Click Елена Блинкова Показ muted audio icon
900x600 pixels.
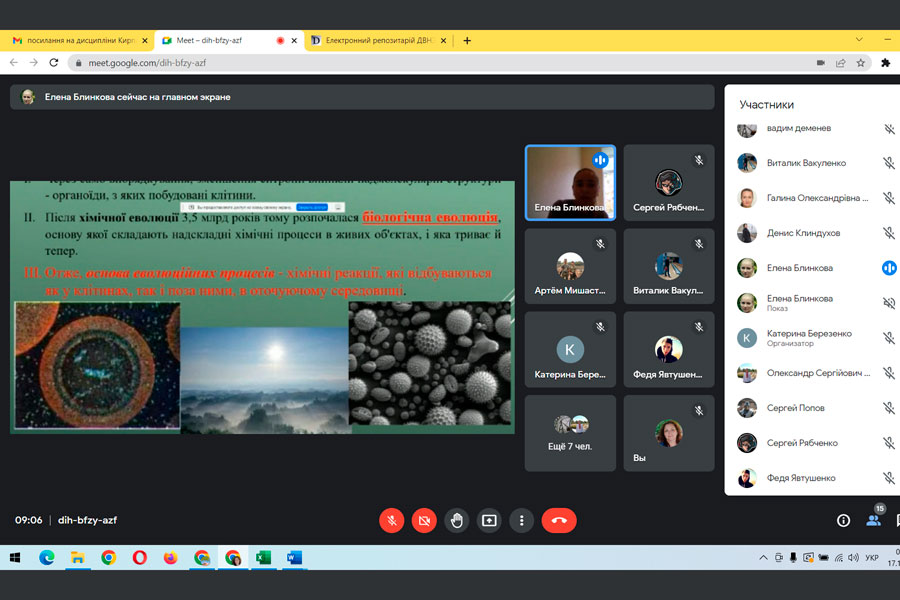tap(889, 303)
